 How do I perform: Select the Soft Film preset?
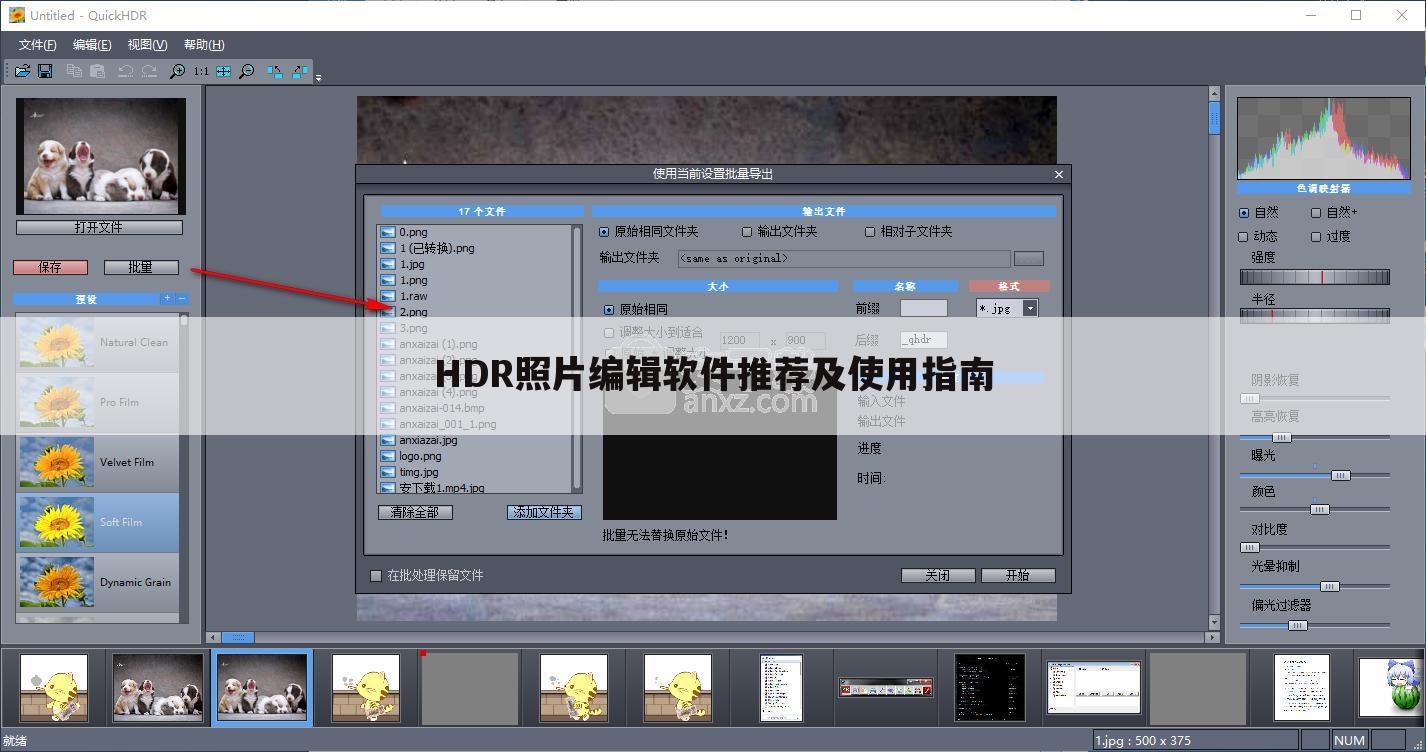click(x=97, y=522)
